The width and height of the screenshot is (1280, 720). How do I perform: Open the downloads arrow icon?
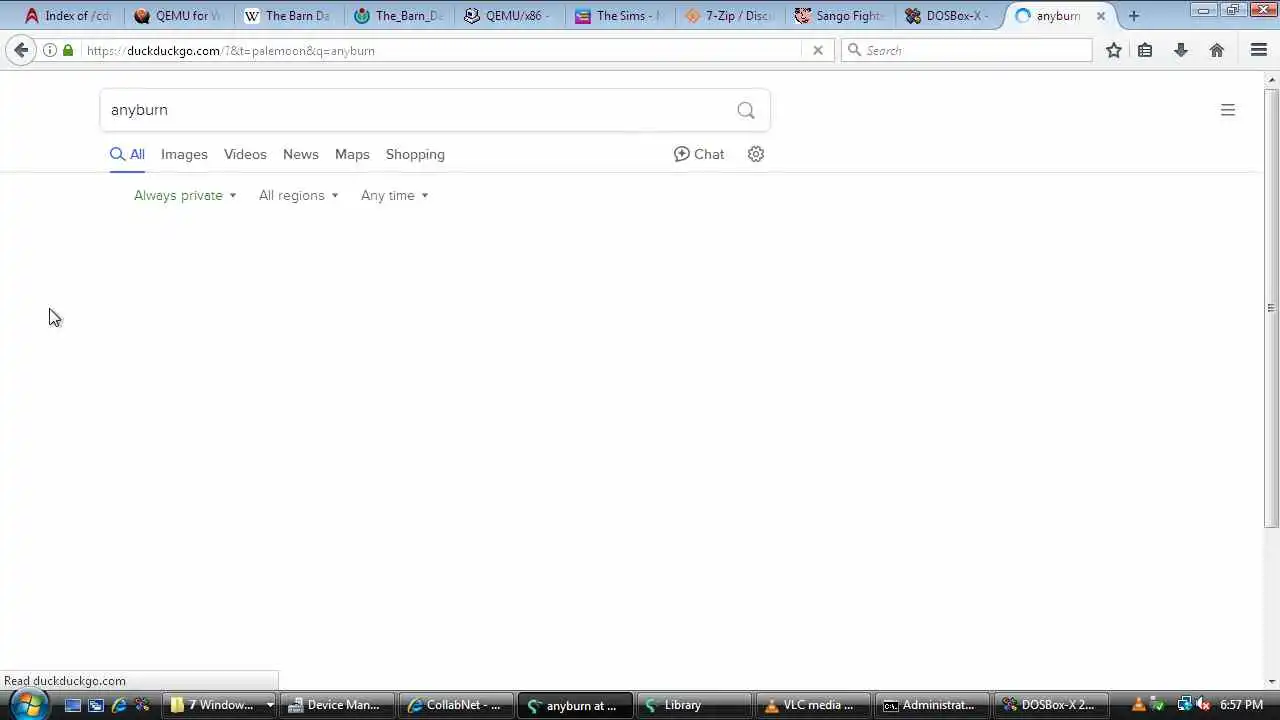(x=1181, y=50)
